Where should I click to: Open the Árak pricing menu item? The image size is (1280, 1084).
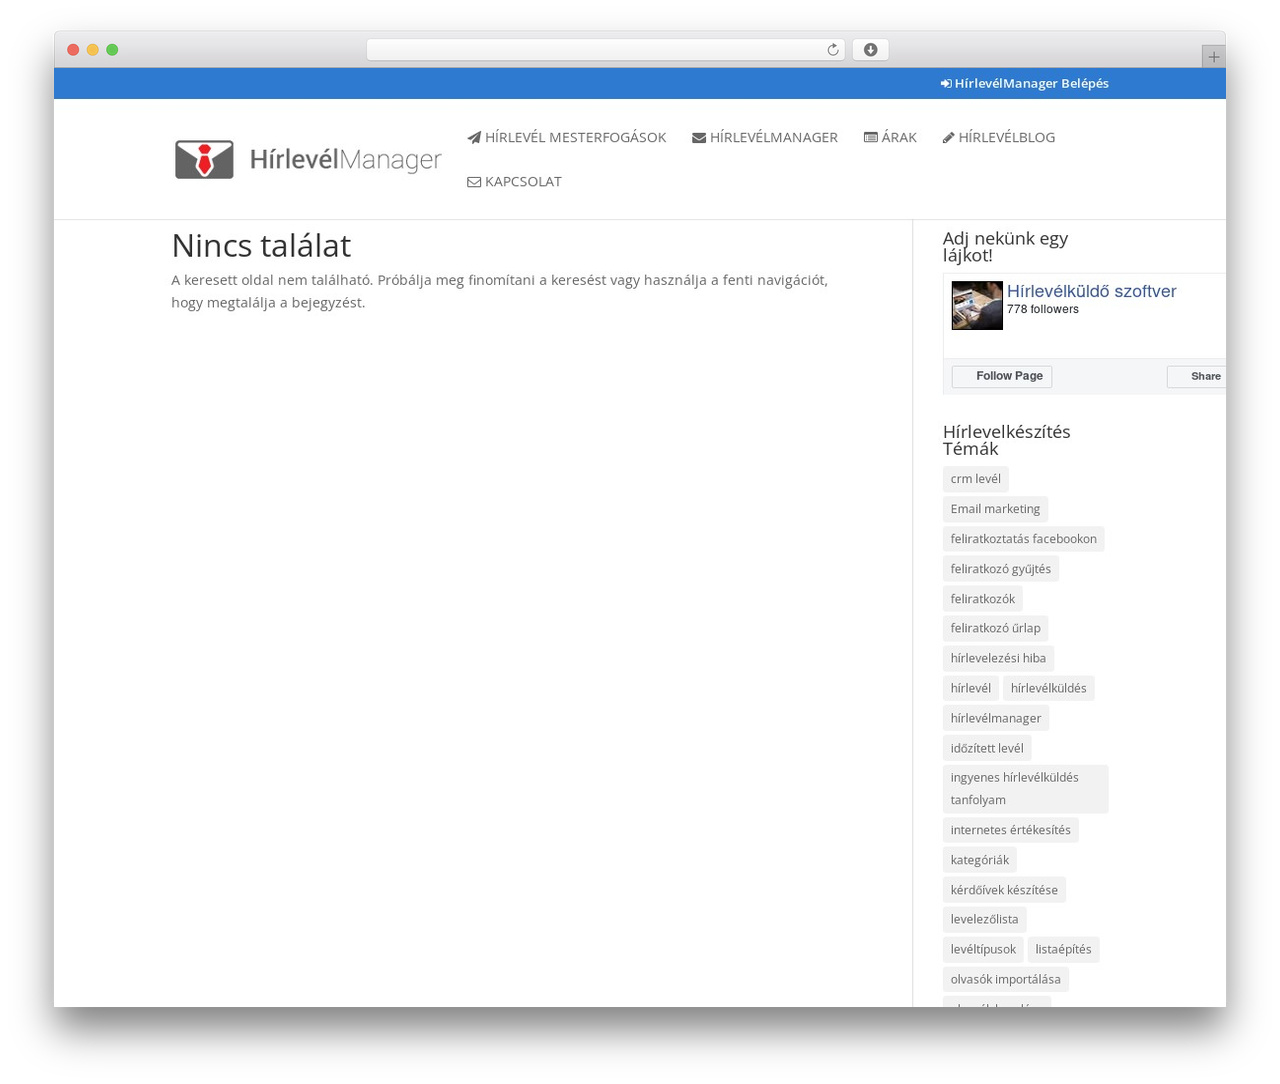(890, 138)
